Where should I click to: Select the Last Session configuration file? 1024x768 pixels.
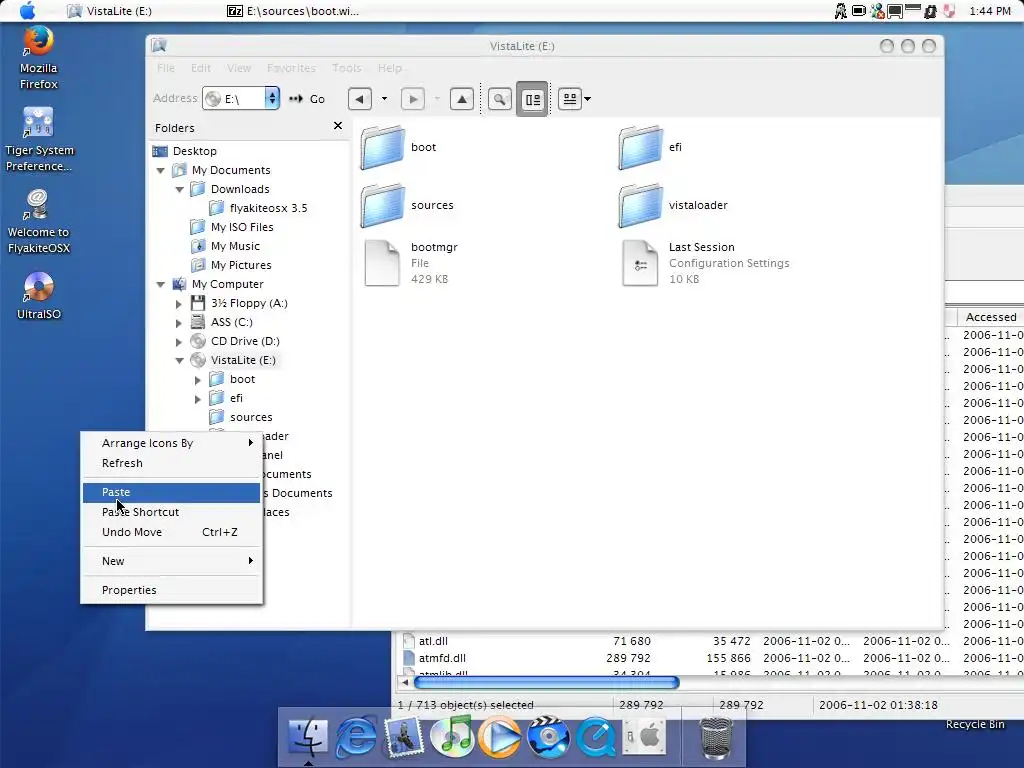pyautogui.click(x=705, y=263)
